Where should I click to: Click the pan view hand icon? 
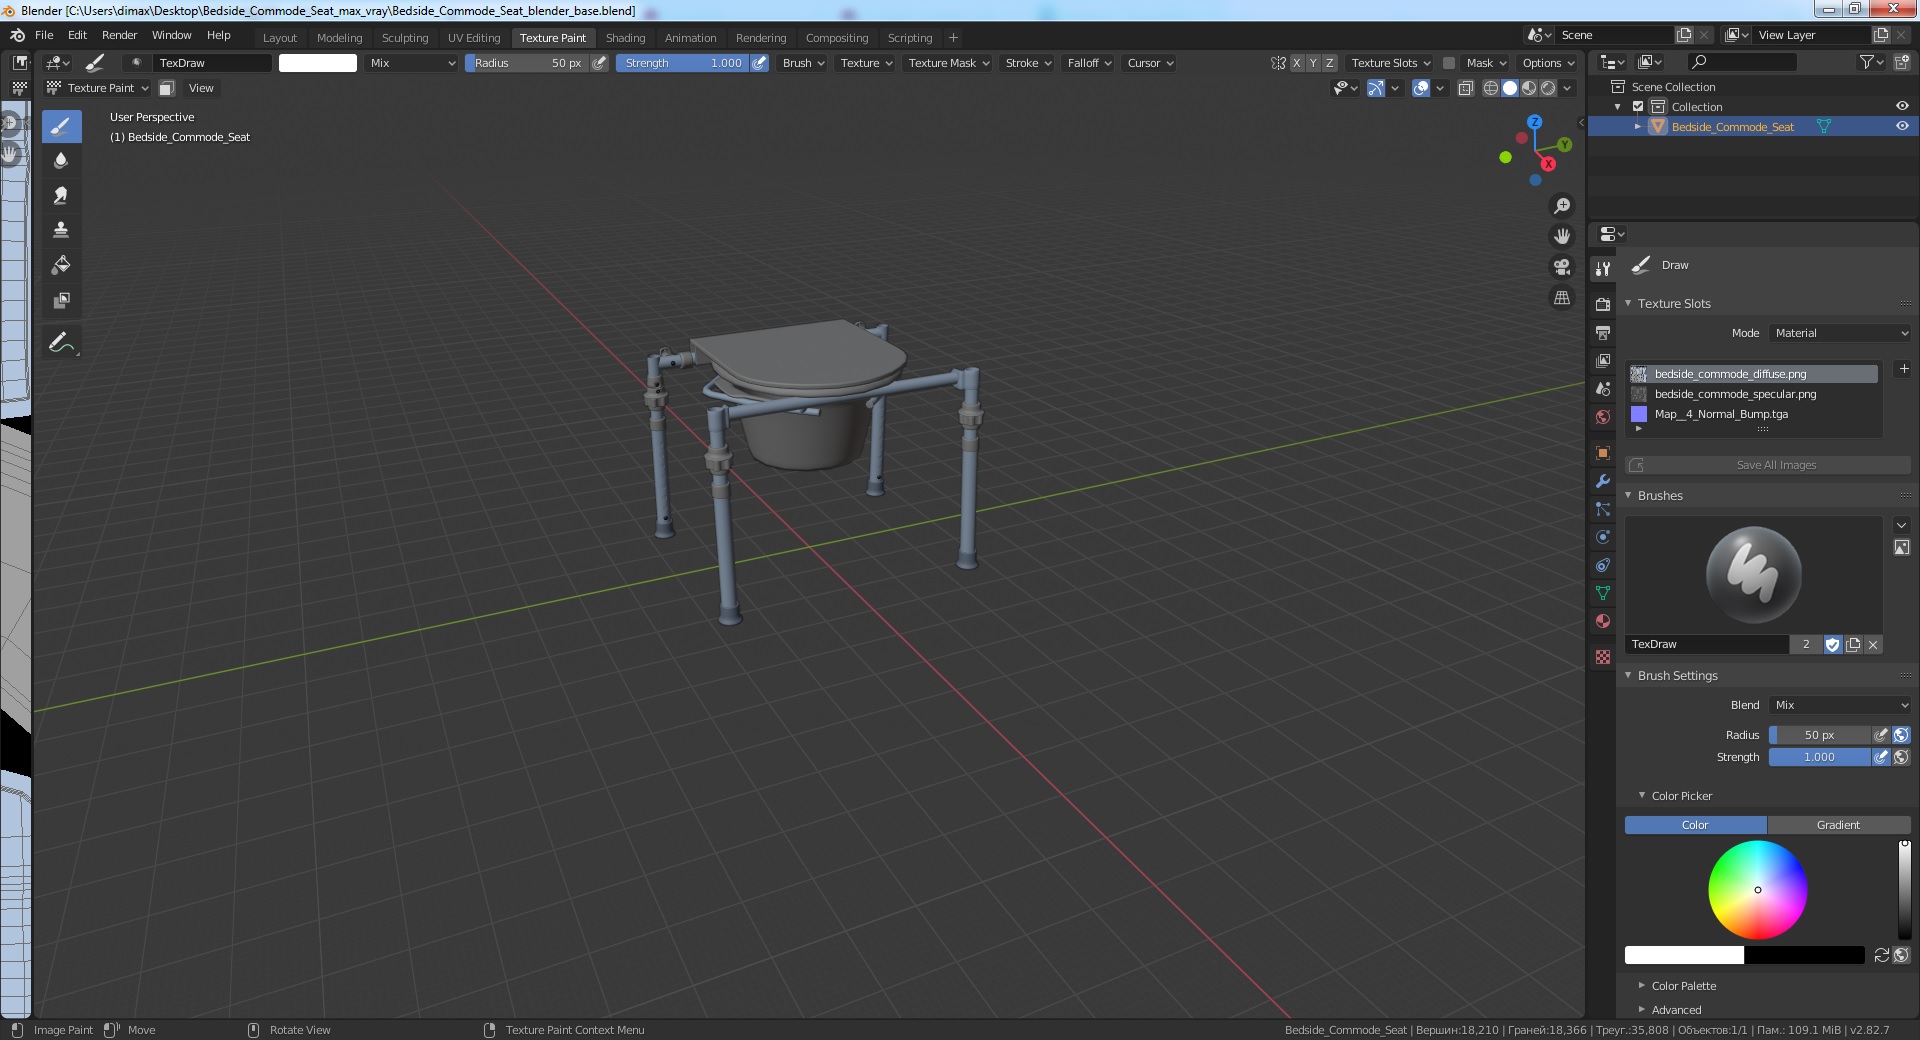tap(1561, 237)
